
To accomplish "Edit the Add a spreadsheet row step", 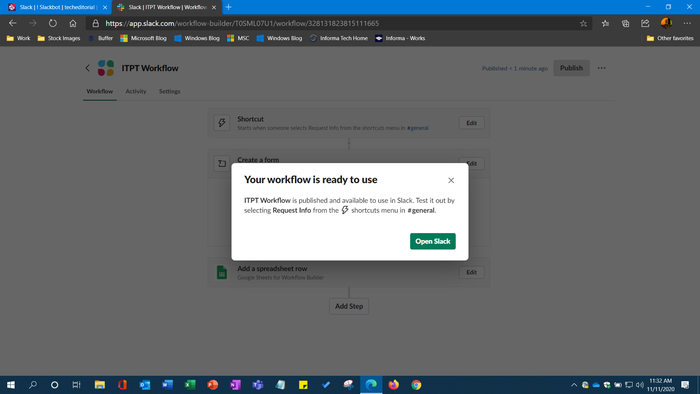I will click(471, 272).
